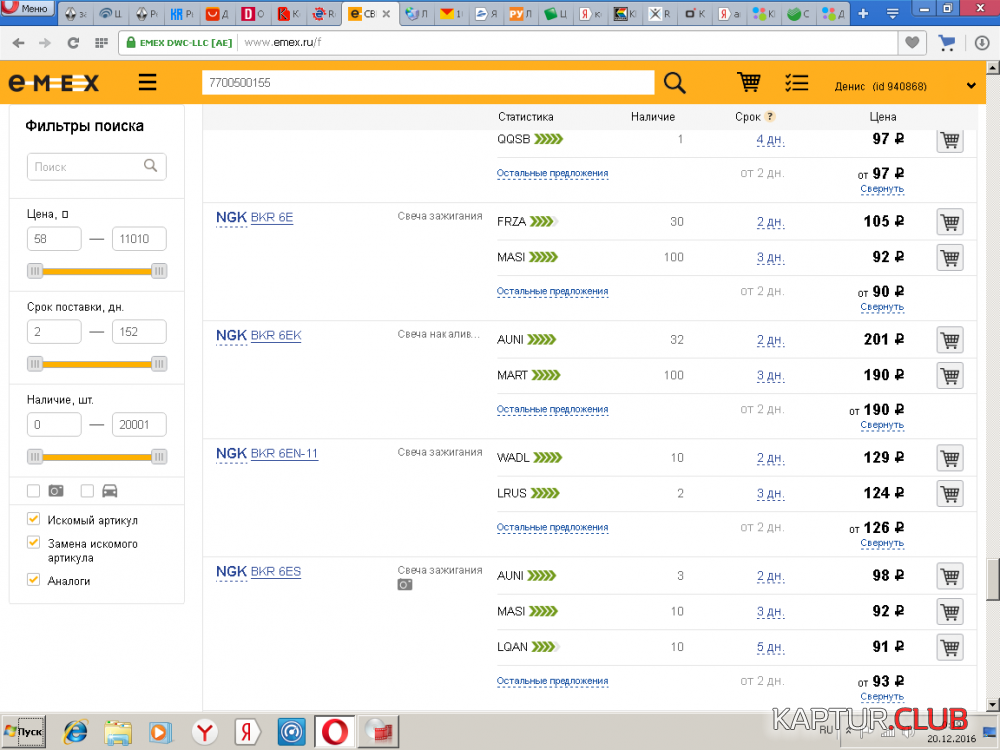The height and width of the screenshot is (750, 1000).
Task: Show Остальные предложения for BKR 6EN-11
Action: point(552,527)
